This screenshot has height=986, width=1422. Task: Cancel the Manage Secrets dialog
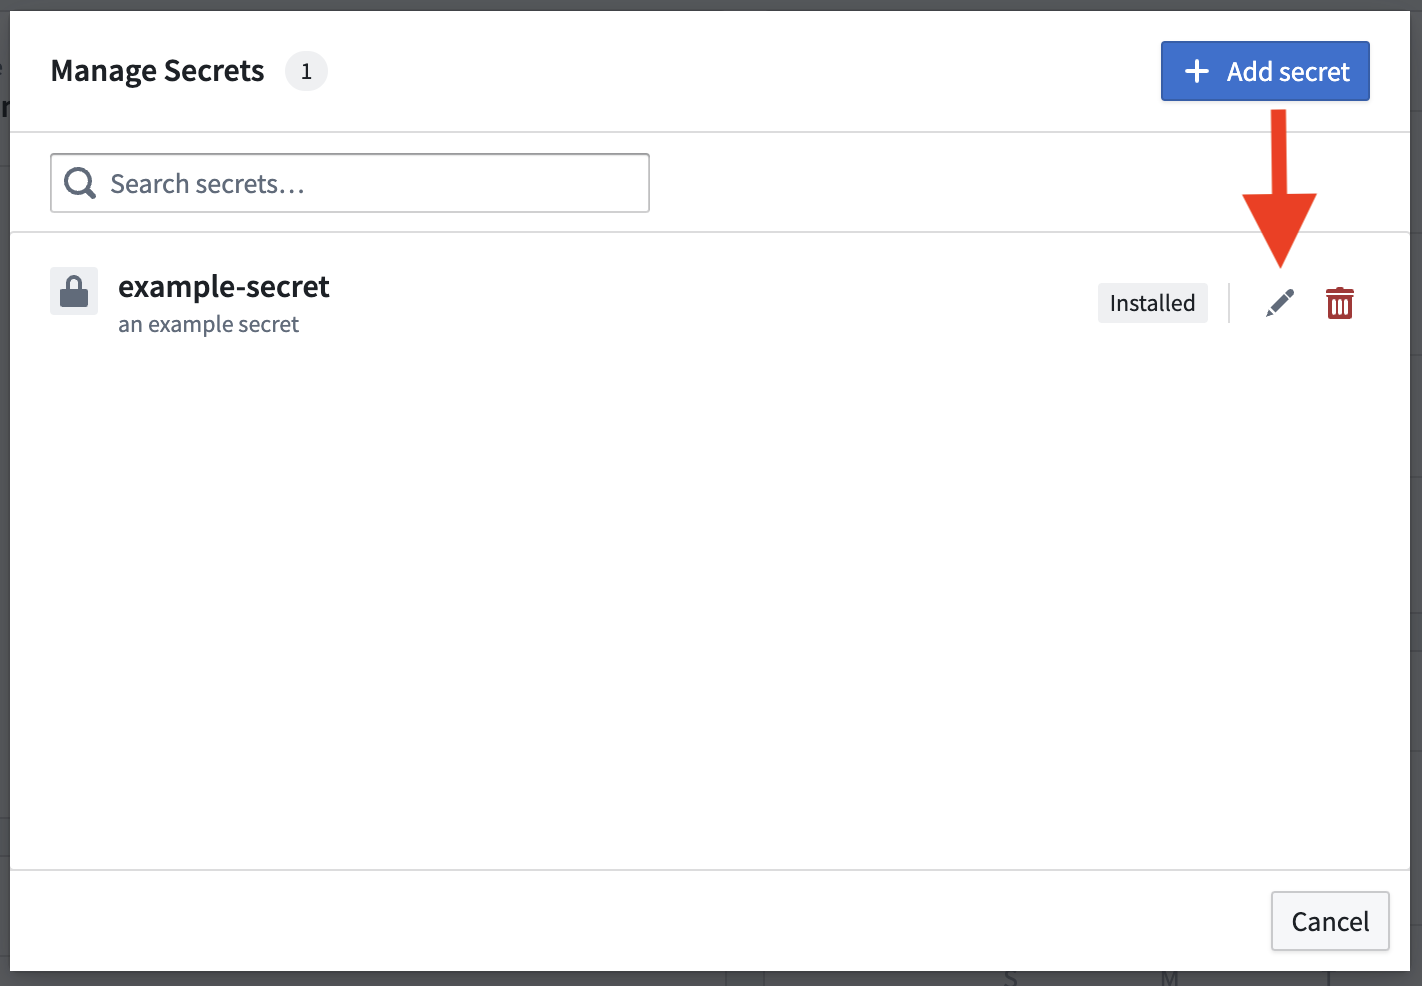point(1330,921)
